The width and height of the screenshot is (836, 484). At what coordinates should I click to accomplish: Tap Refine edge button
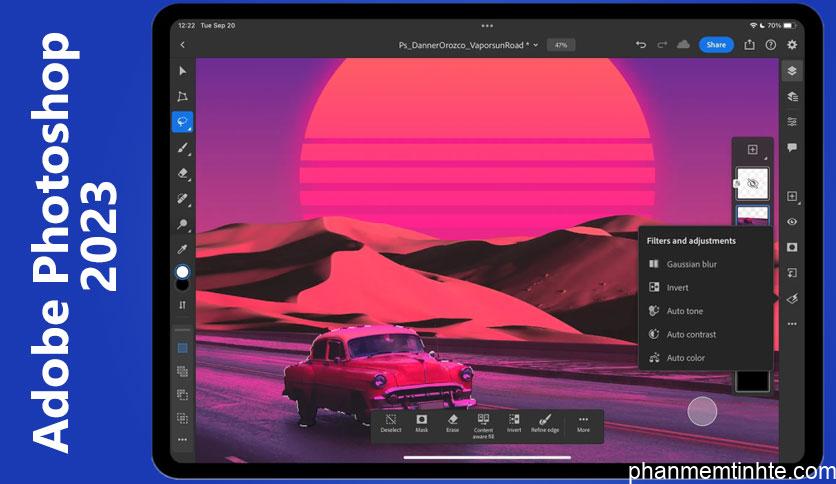545,424
